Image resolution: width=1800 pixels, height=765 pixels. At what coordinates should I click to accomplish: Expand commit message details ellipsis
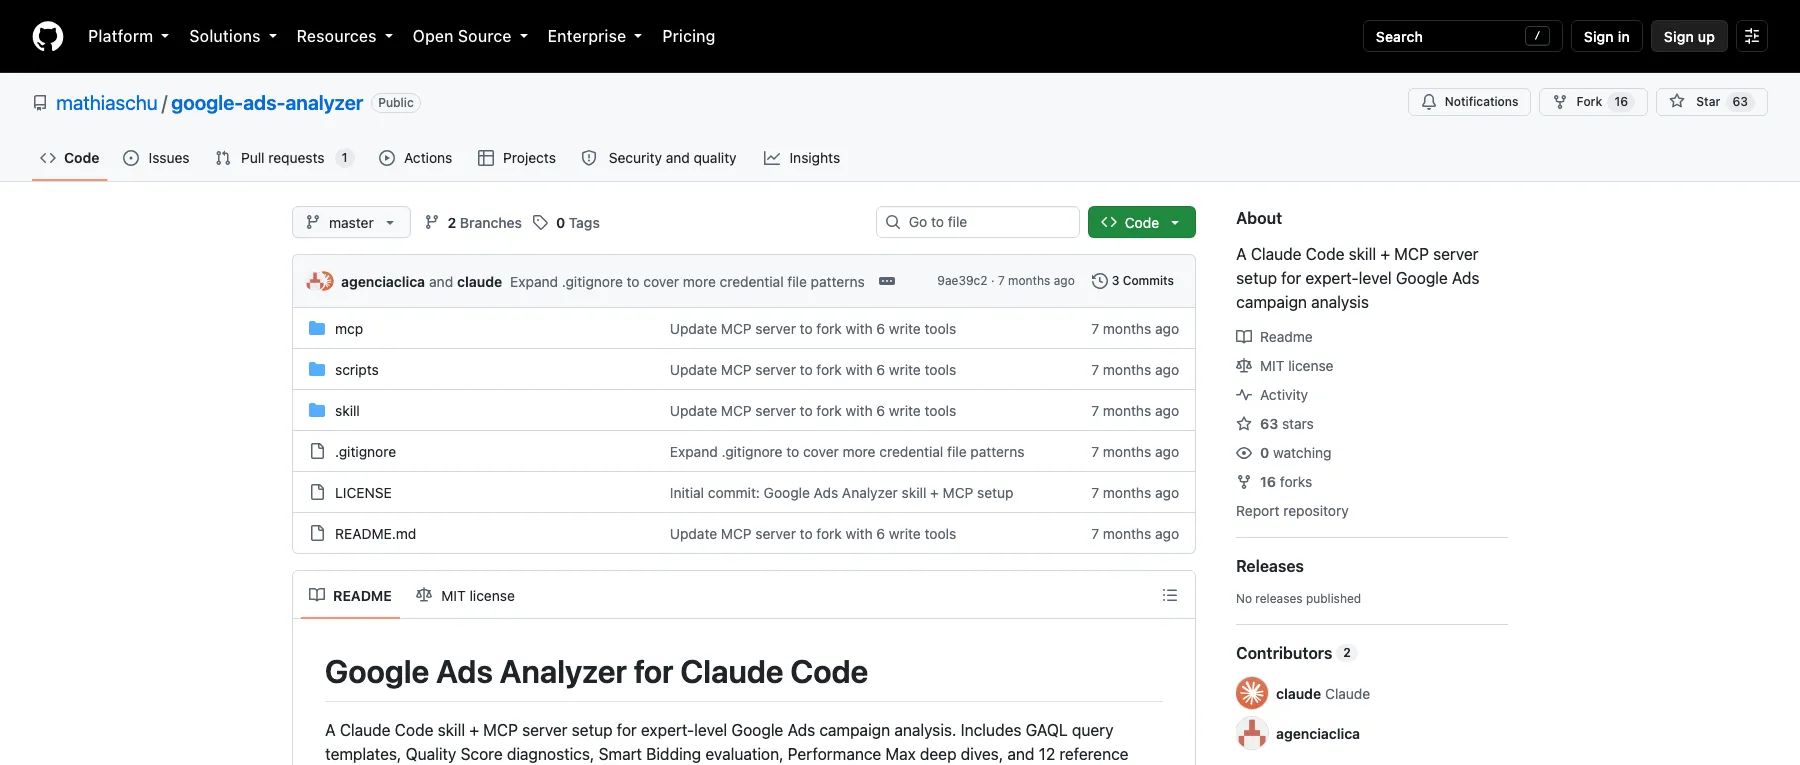click(x=887, y=281)
